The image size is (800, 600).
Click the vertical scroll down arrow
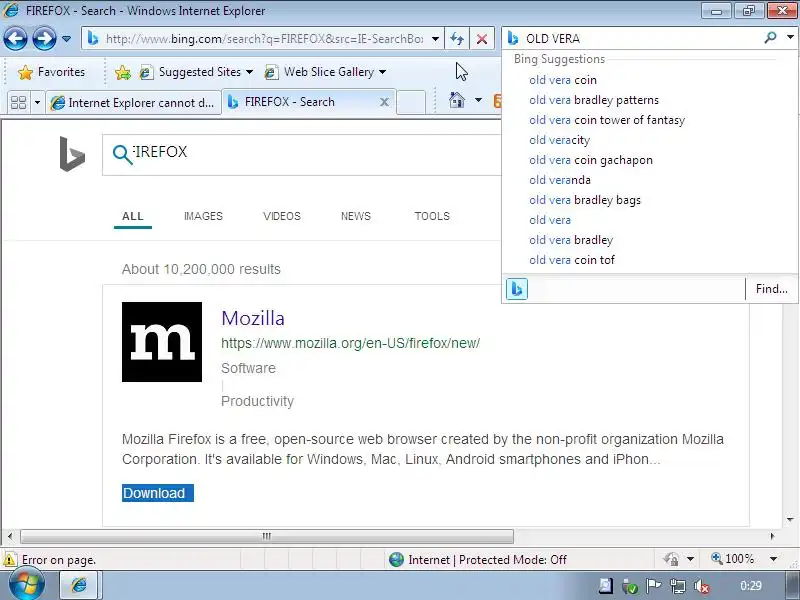click(x=790, y=520)
